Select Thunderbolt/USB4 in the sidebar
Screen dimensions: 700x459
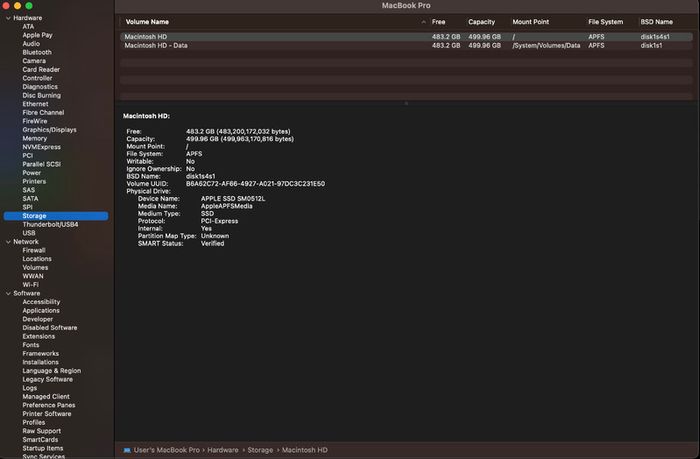point(50,225)
